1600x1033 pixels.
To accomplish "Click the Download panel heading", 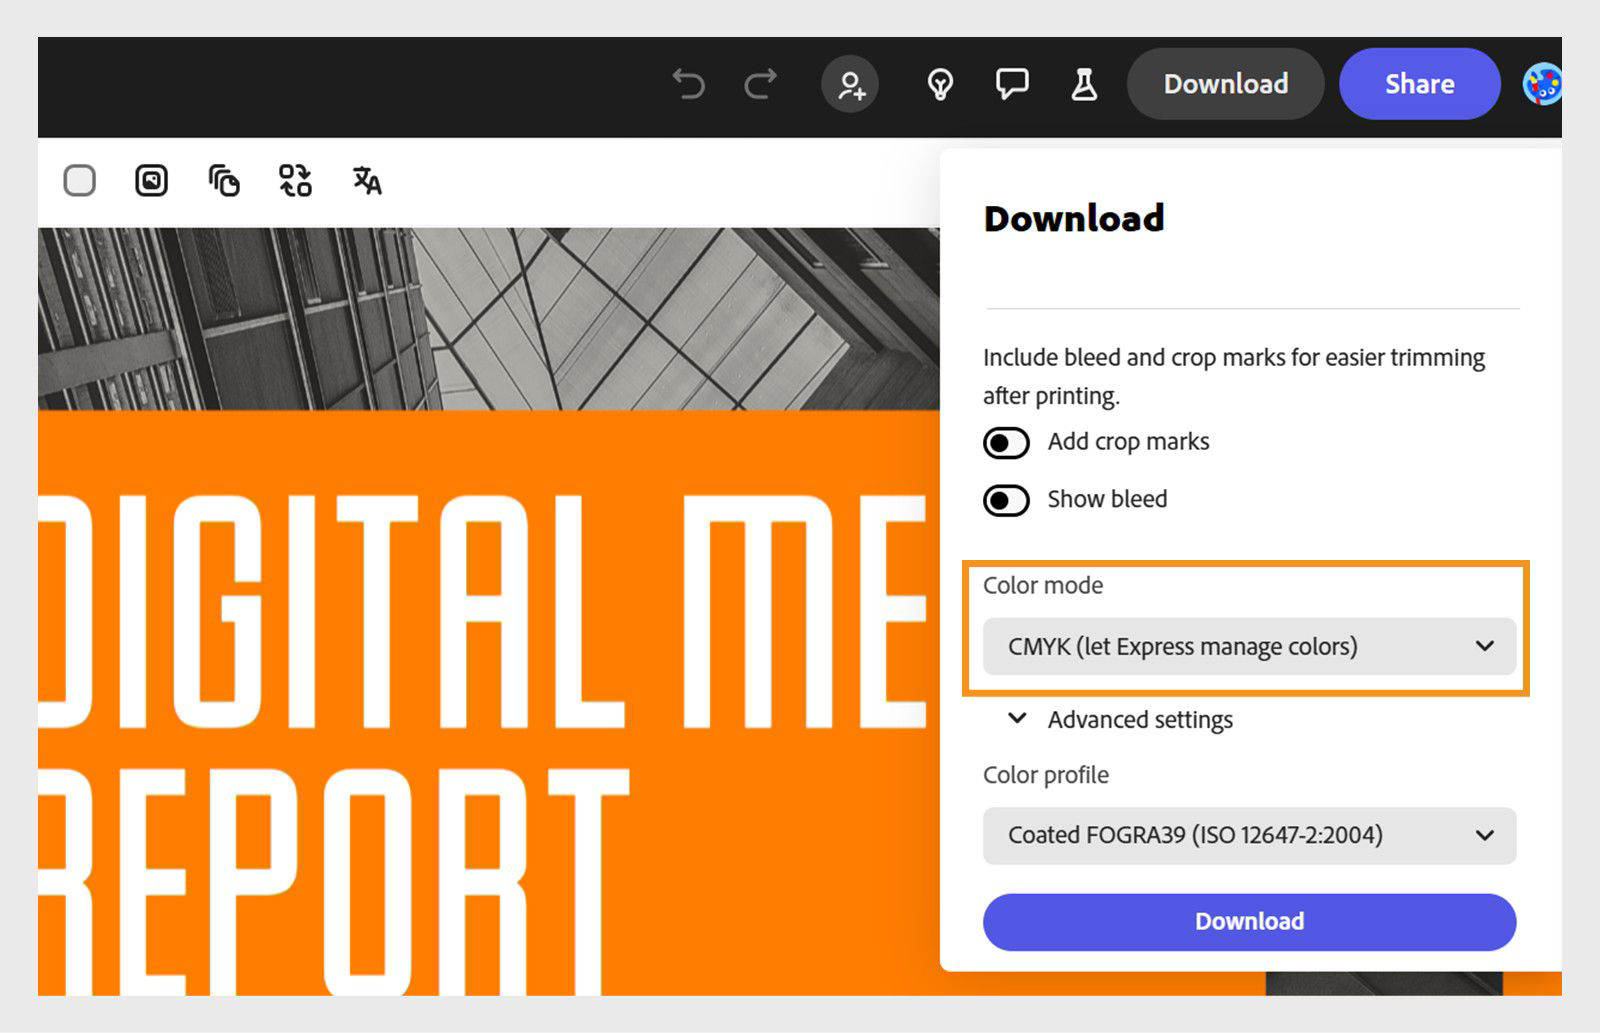I will click(x=1074, y=219).
